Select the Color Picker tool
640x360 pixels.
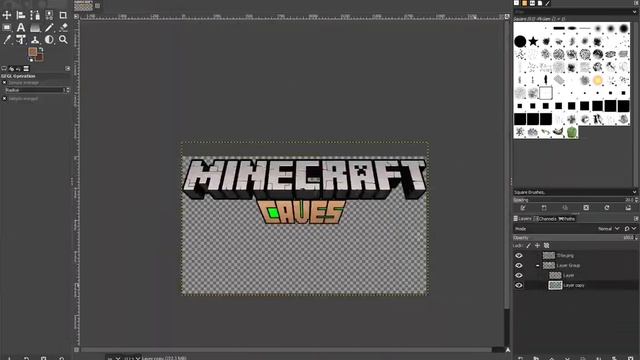(7, 40)
